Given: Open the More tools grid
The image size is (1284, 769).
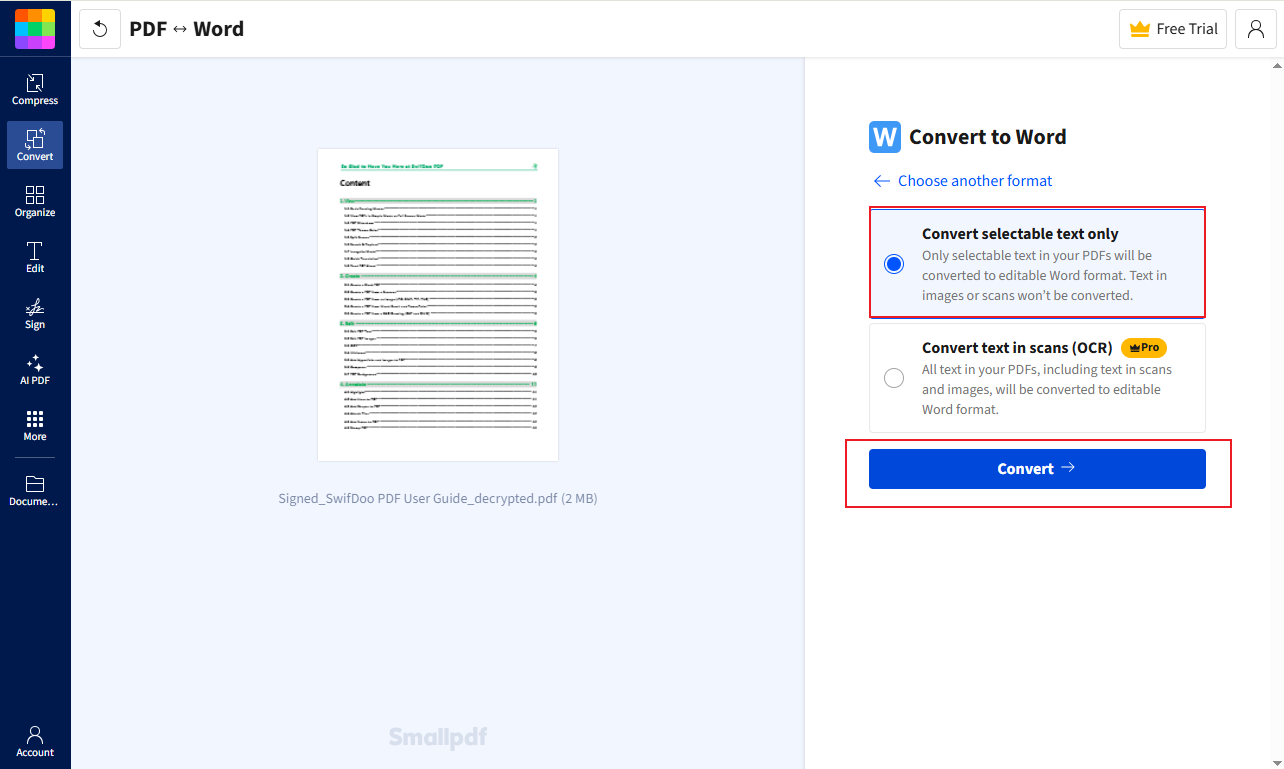Looking at the screenshot, I should click(35, 425).
